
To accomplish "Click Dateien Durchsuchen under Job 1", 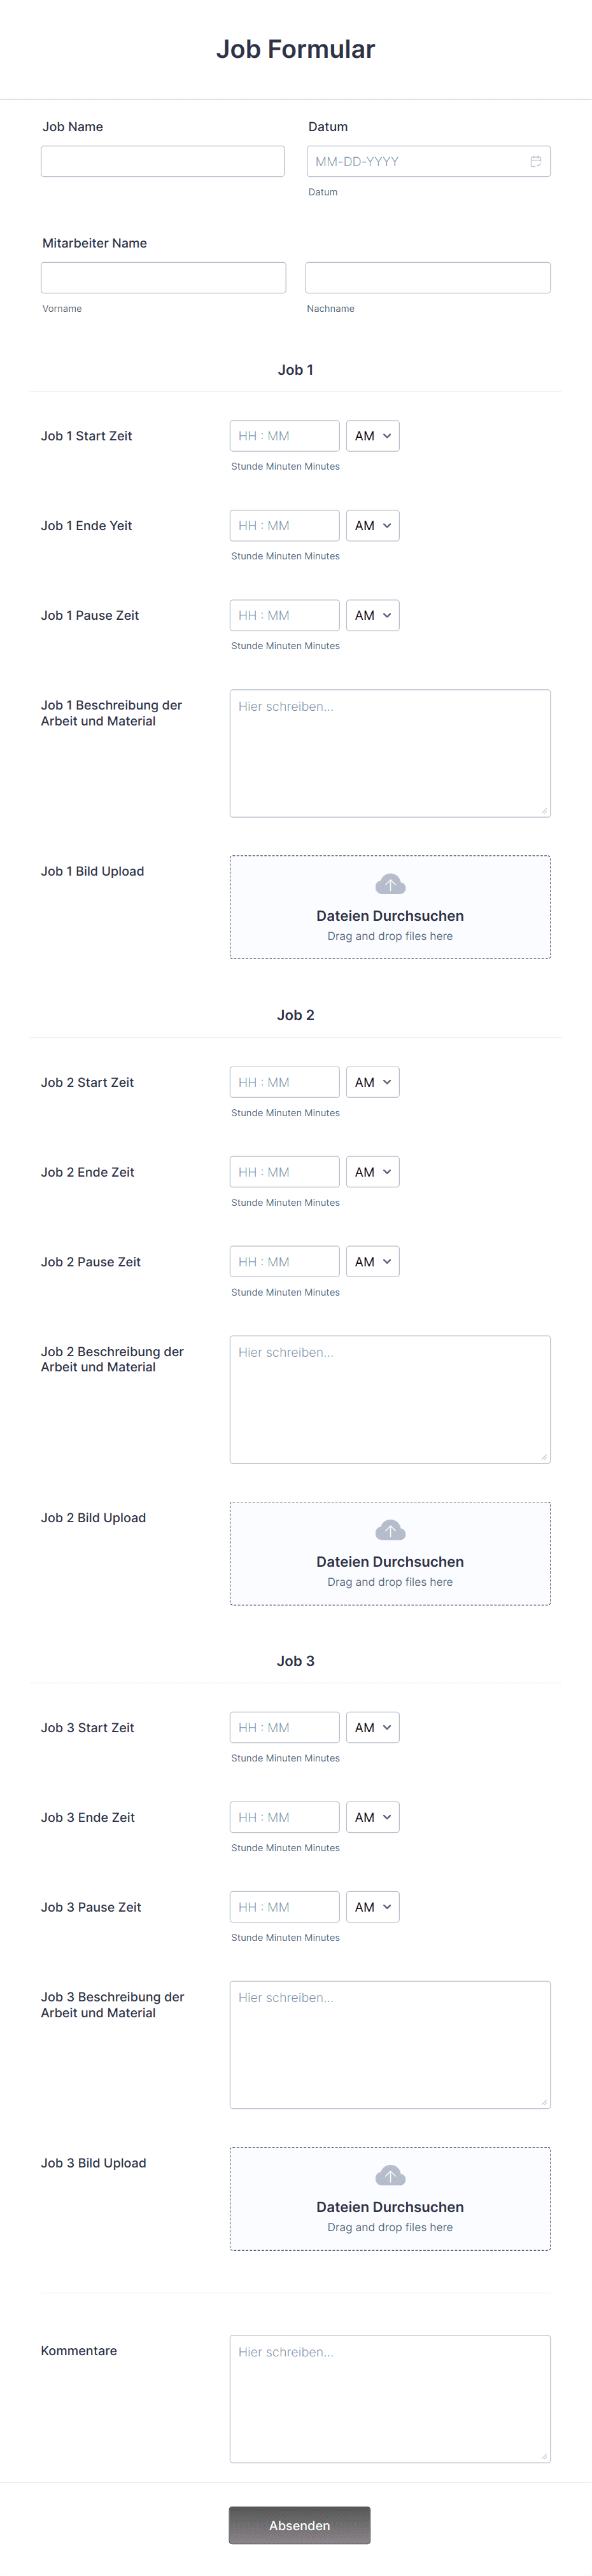I will tap(389, 915).
